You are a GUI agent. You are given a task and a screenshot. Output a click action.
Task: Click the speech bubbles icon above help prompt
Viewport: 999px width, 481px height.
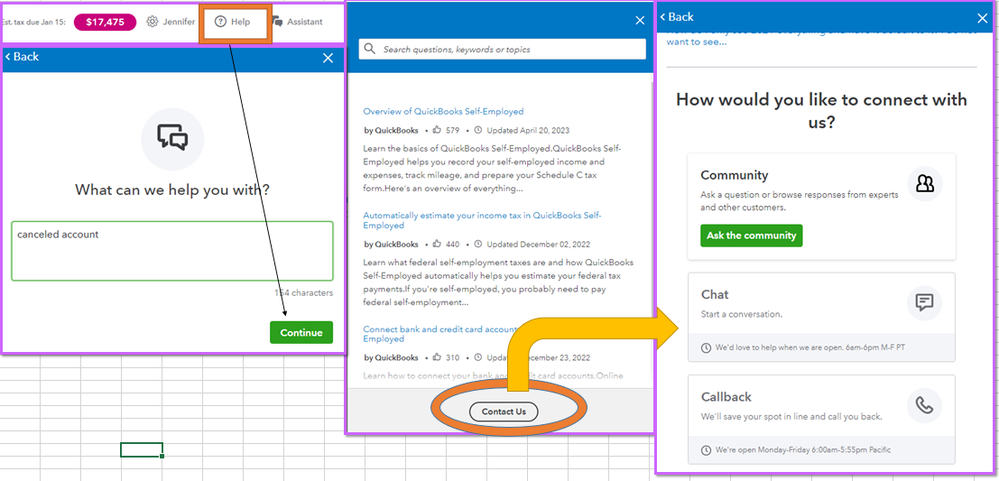point(173,138)
